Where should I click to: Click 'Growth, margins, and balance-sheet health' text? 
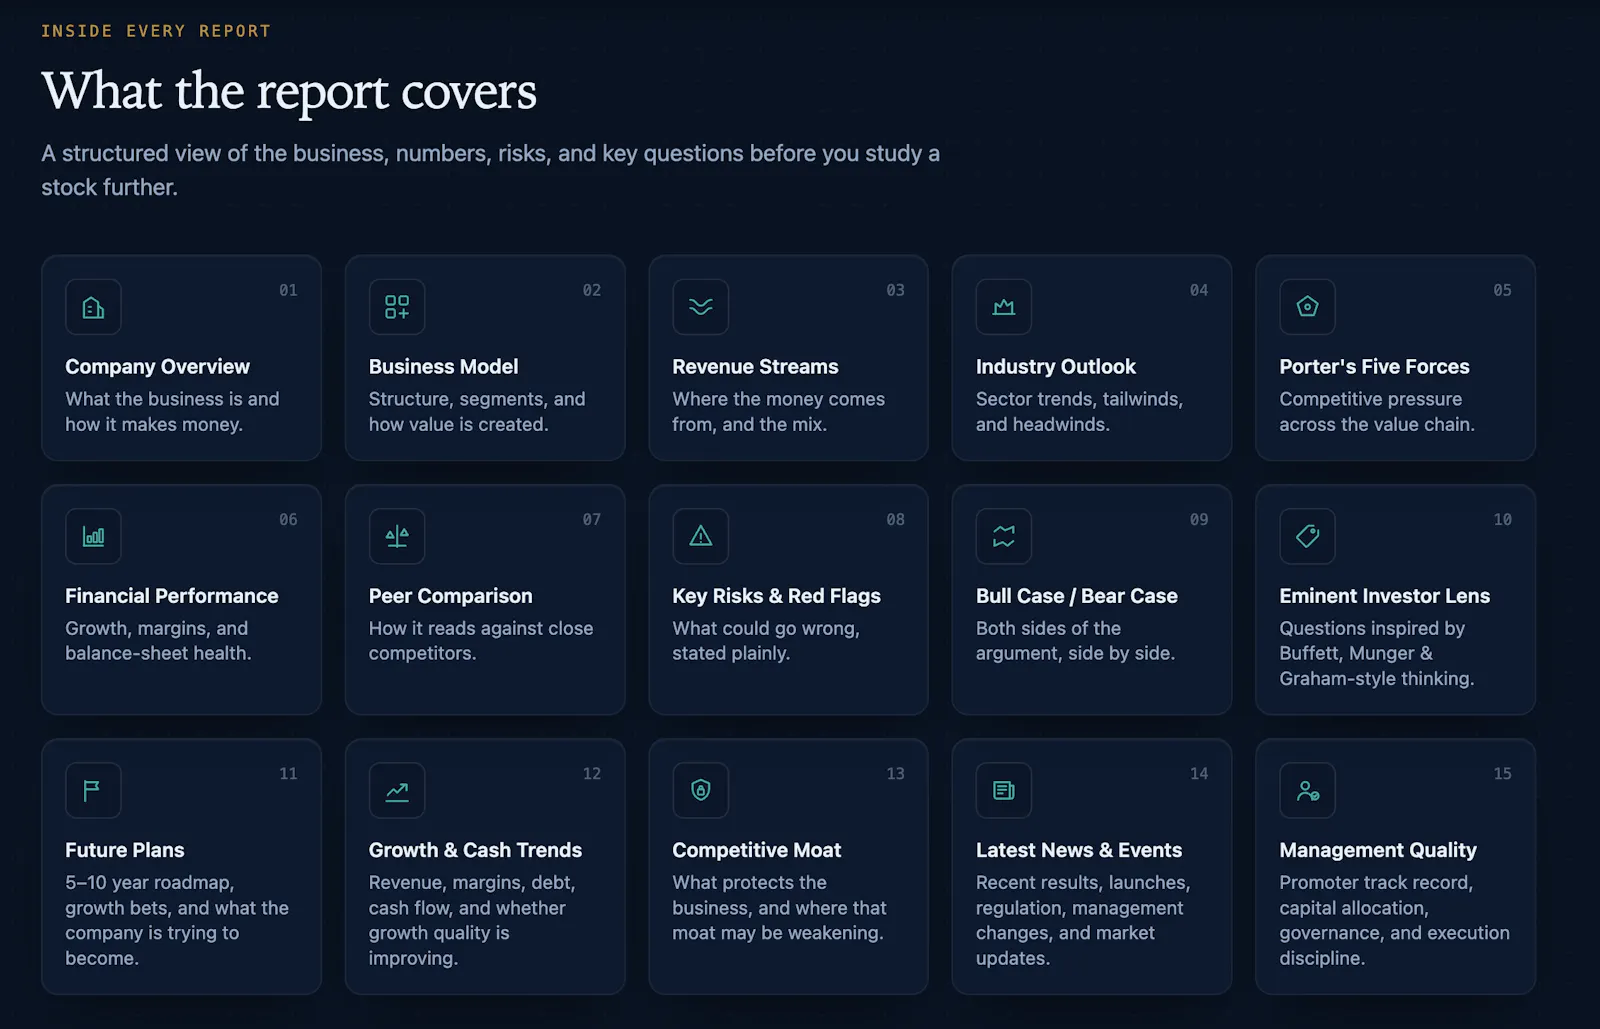pos(158,641)
